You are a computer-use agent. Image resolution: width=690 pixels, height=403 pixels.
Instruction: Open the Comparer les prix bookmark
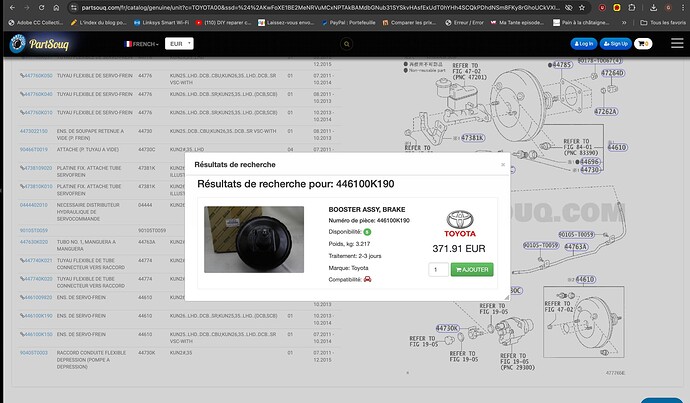click(x=409, y=22)
